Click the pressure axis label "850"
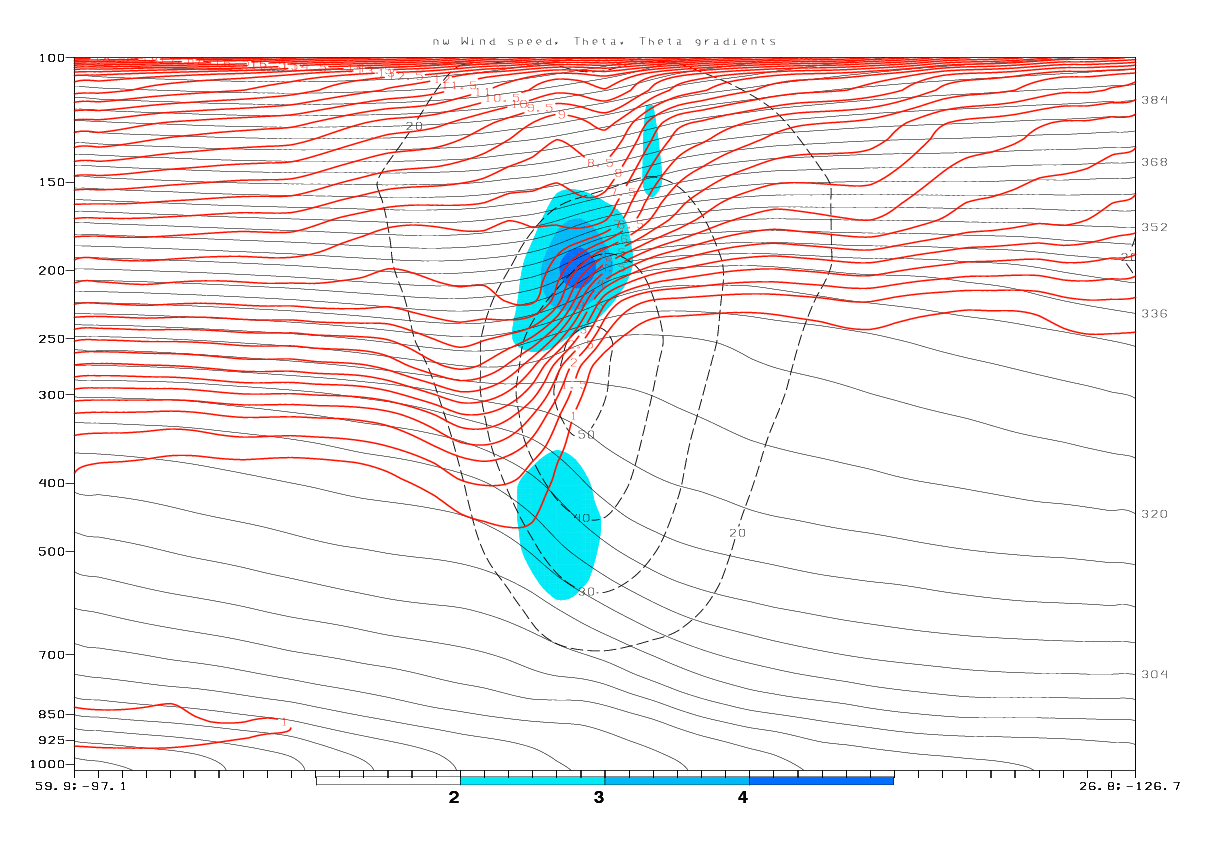 point(53,714)
